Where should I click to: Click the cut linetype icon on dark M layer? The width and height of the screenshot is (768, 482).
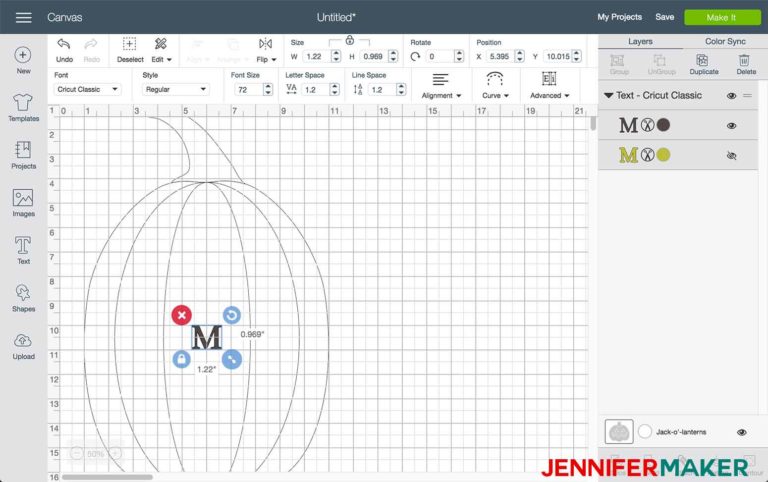tap(648, 125)
